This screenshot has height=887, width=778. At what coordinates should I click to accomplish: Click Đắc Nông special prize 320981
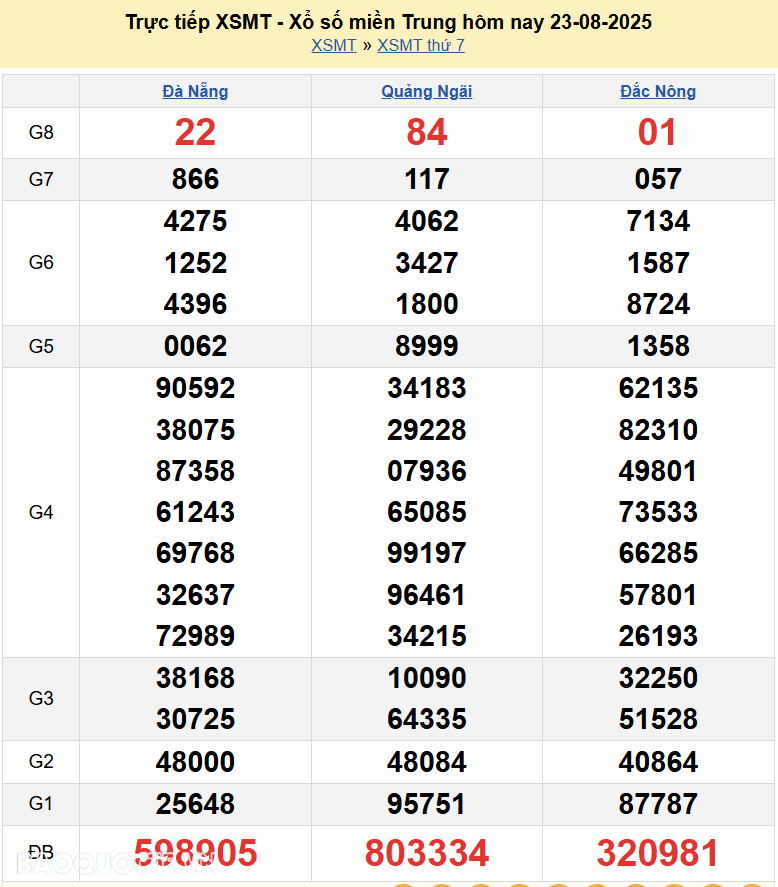click(x=658, y=853)
